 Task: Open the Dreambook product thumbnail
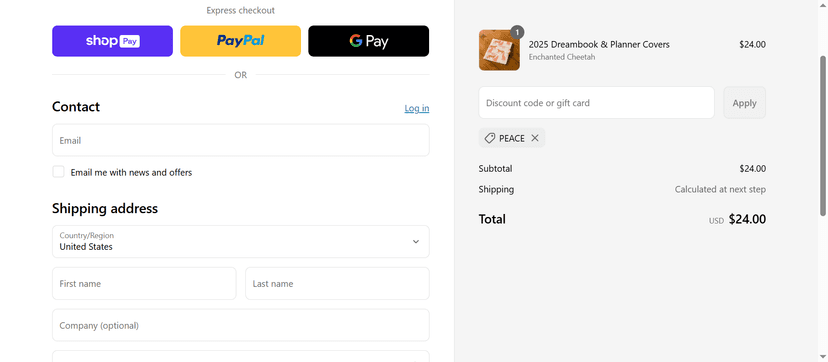[499, 50]
